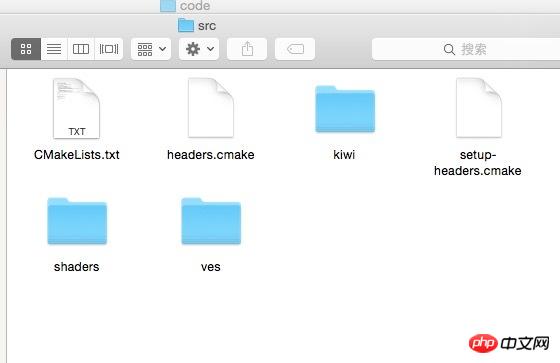This screenshot has width=560, height=363.
Task: Select the kiwi folder icon
Action: 345,109
